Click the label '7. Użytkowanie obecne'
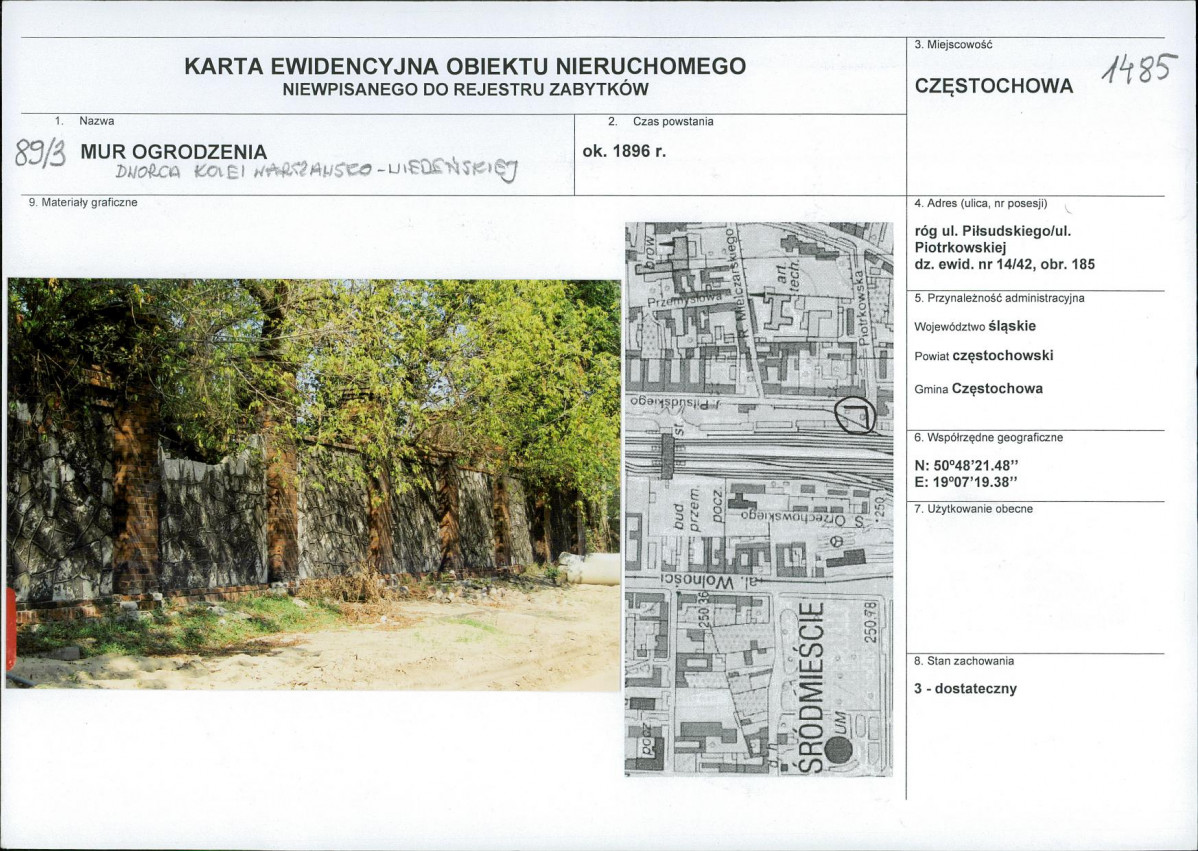The width and height of the screenshot is (1198, 851). 973,509
